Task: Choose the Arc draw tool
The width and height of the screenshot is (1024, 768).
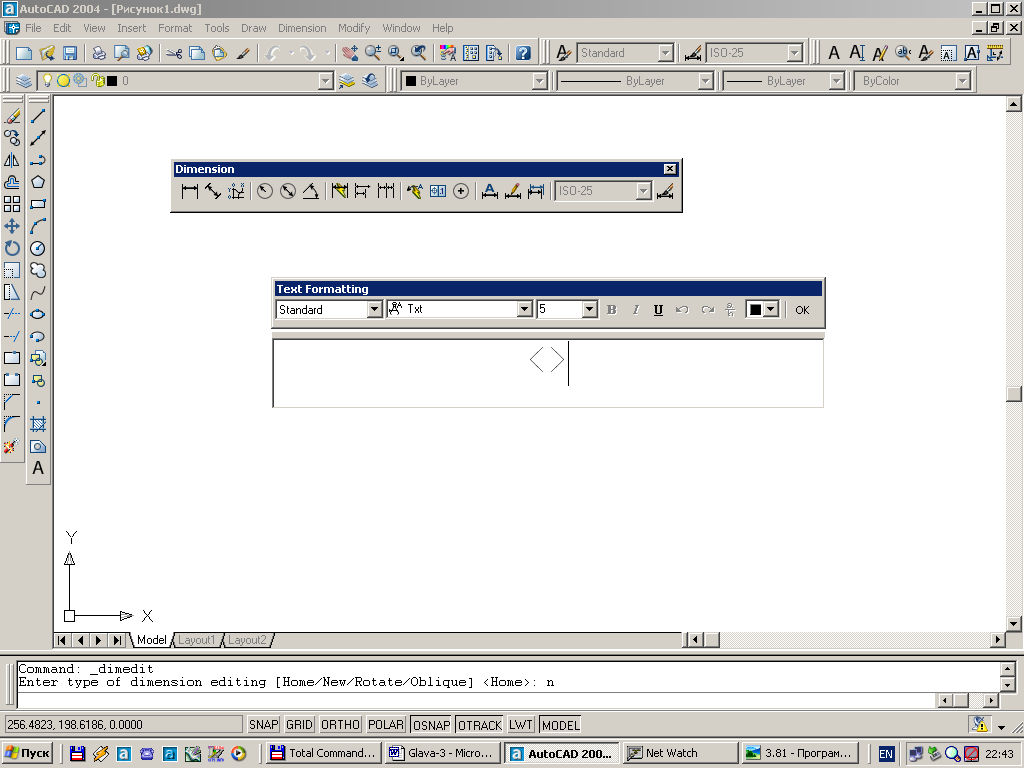Action: click(x=38, y=226)
